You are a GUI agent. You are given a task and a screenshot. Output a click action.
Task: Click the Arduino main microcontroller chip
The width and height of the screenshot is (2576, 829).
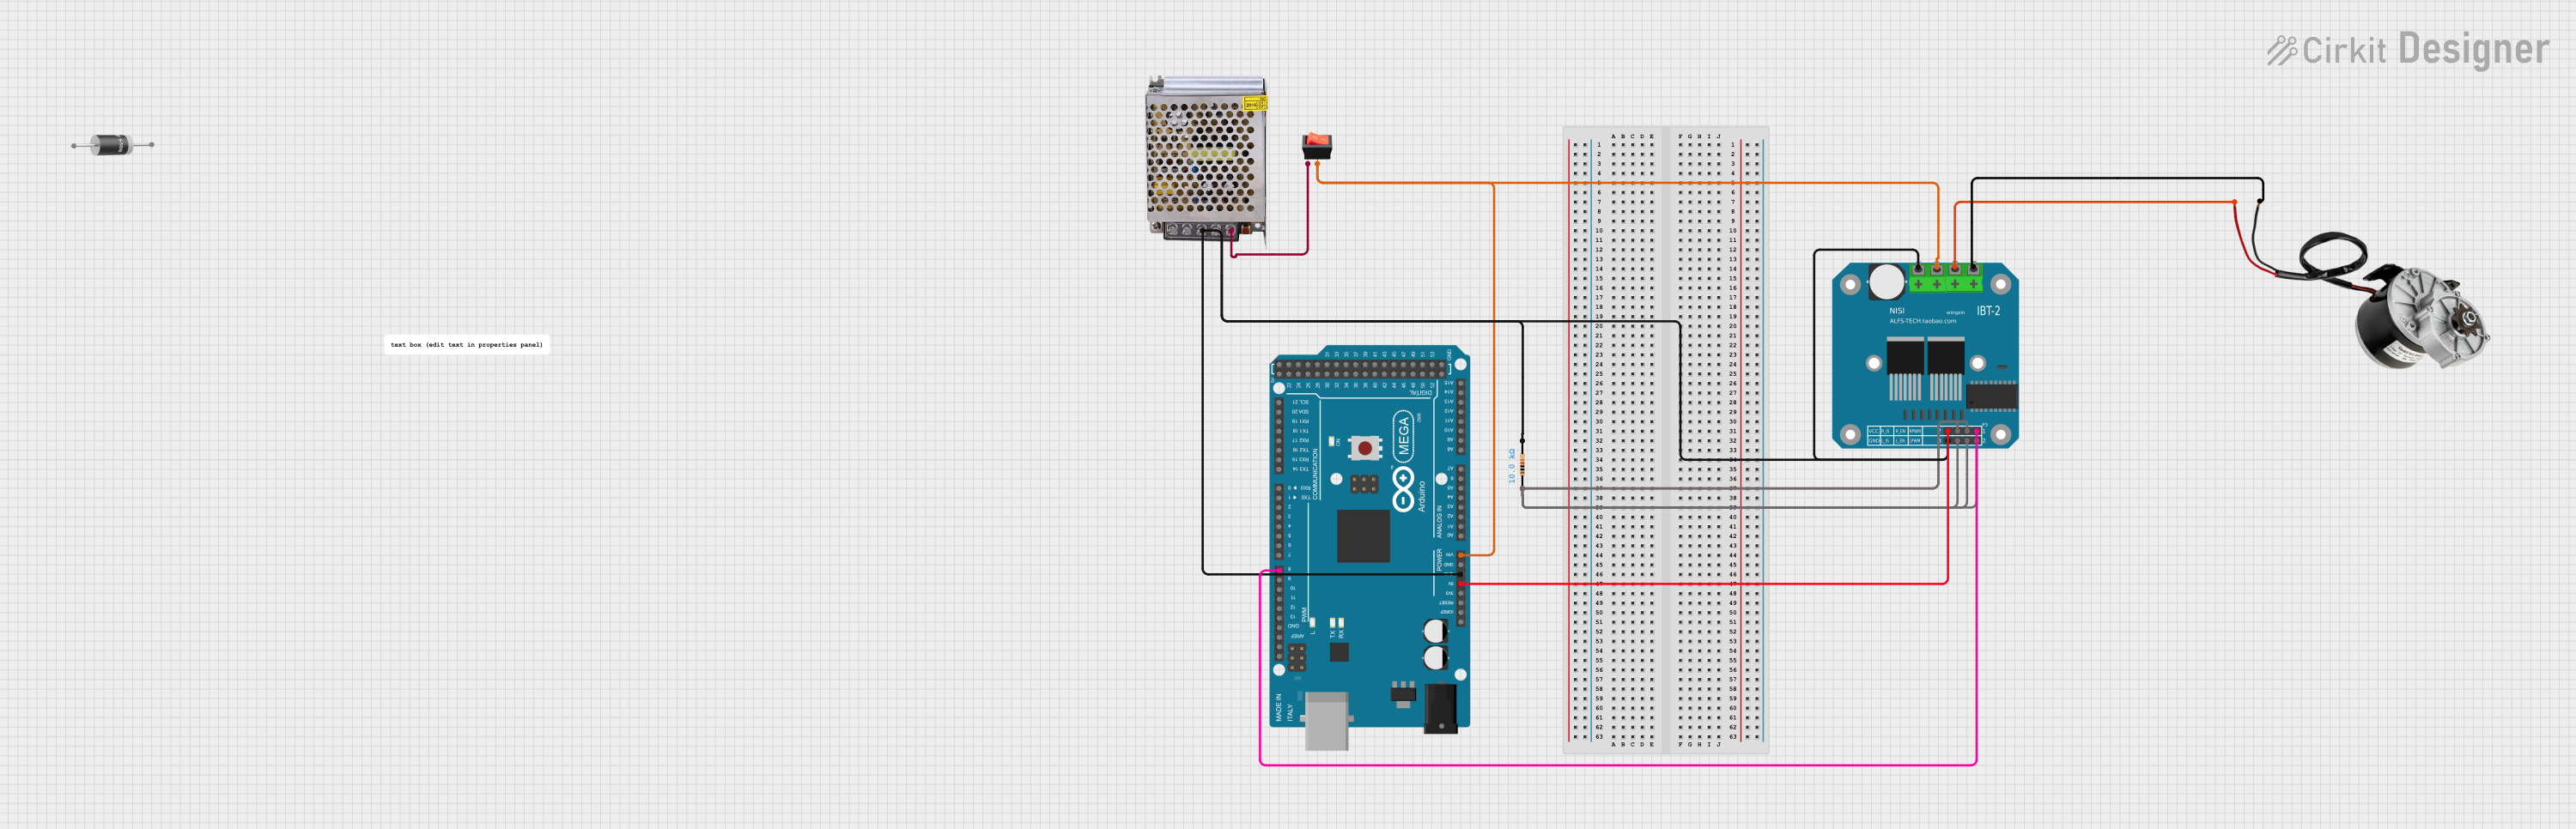1363,536
